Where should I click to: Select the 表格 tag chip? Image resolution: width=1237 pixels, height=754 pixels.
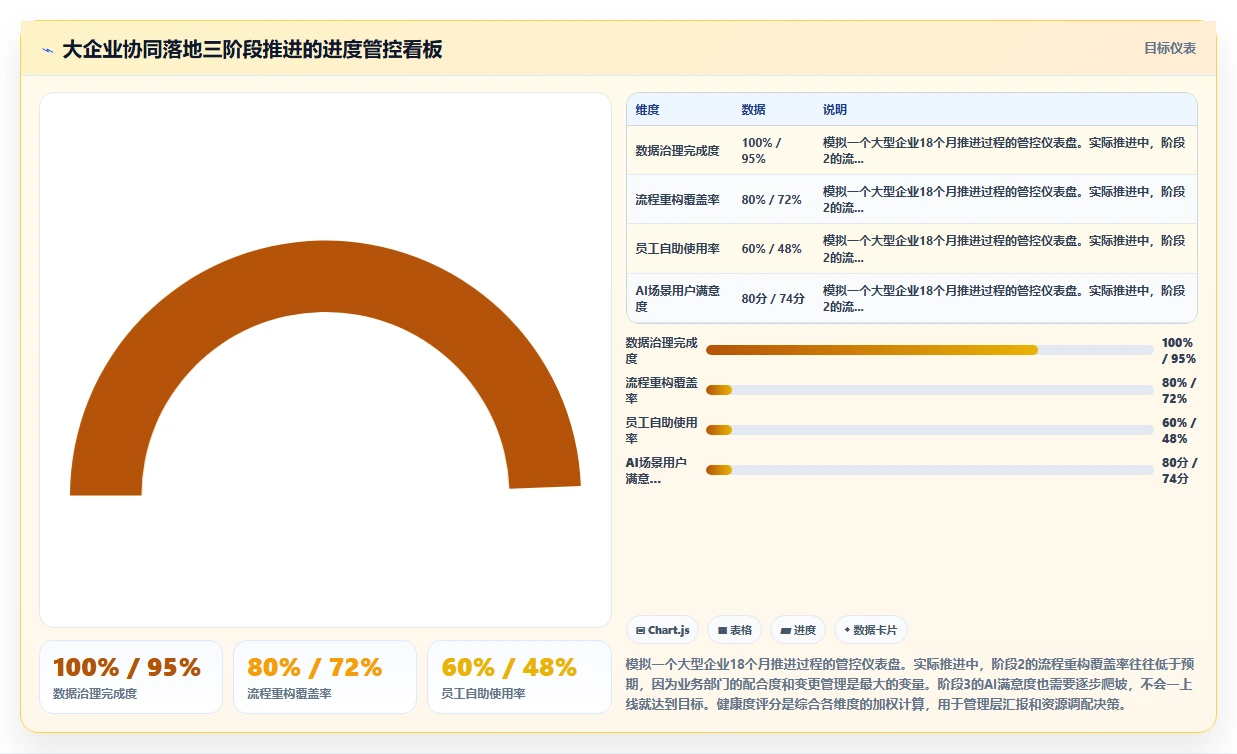(734, 630)
